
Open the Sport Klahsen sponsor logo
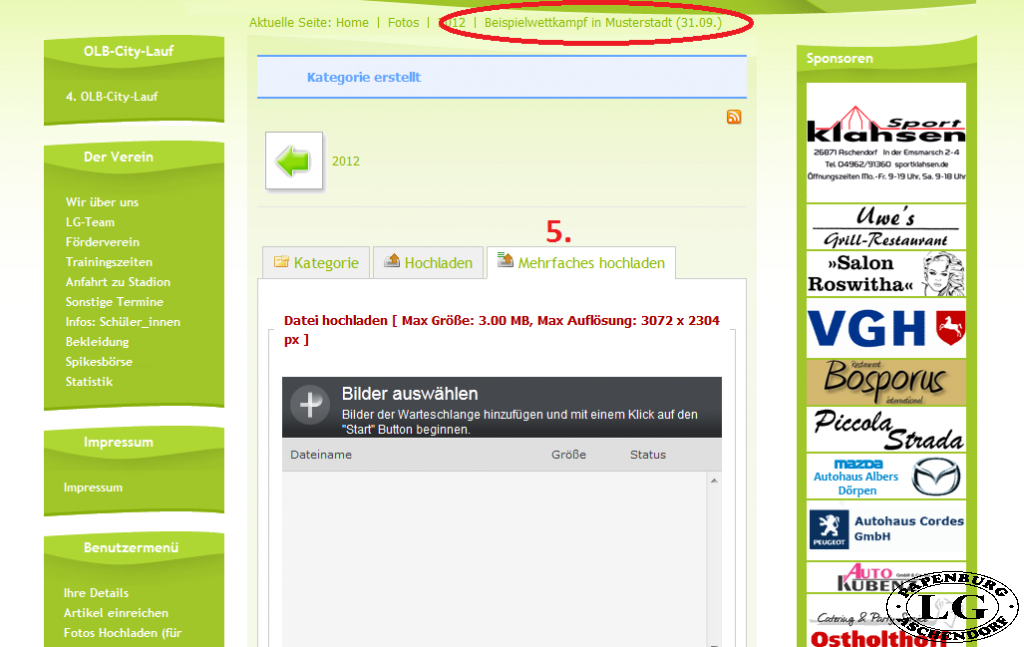pos(886,142)
